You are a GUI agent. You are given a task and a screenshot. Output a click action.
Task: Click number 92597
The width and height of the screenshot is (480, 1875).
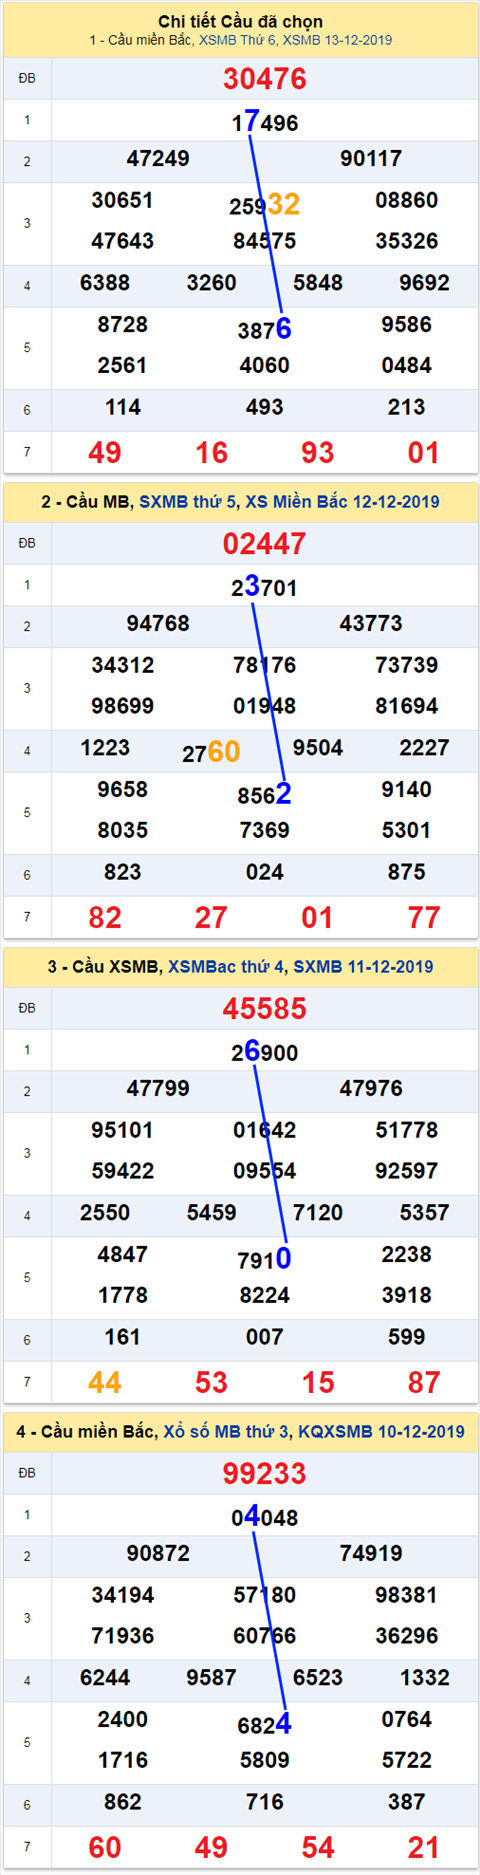point(407,1171)
